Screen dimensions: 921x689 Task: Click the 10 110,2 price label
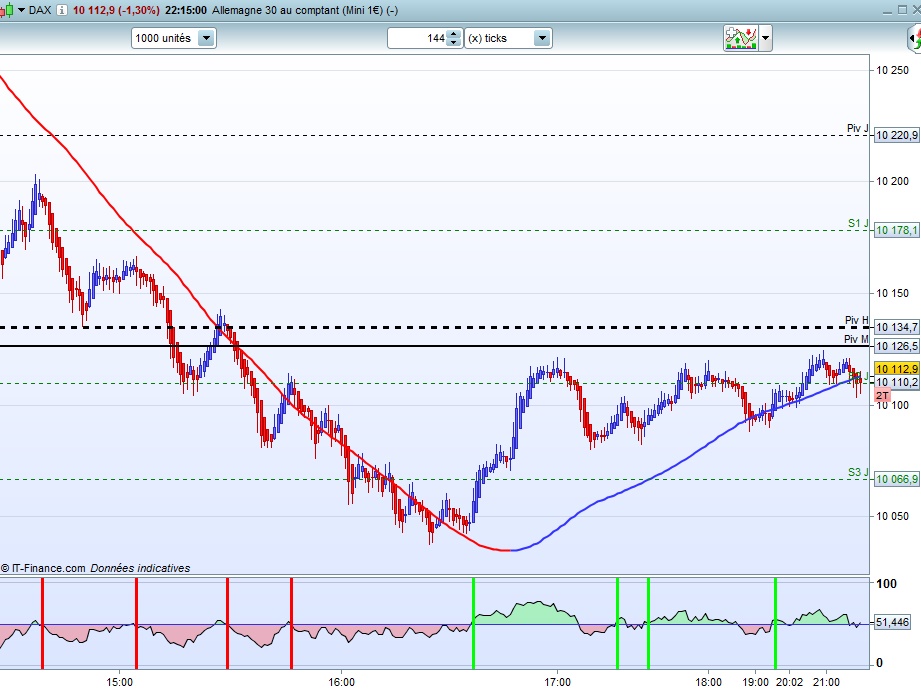[x=896, y=382]
